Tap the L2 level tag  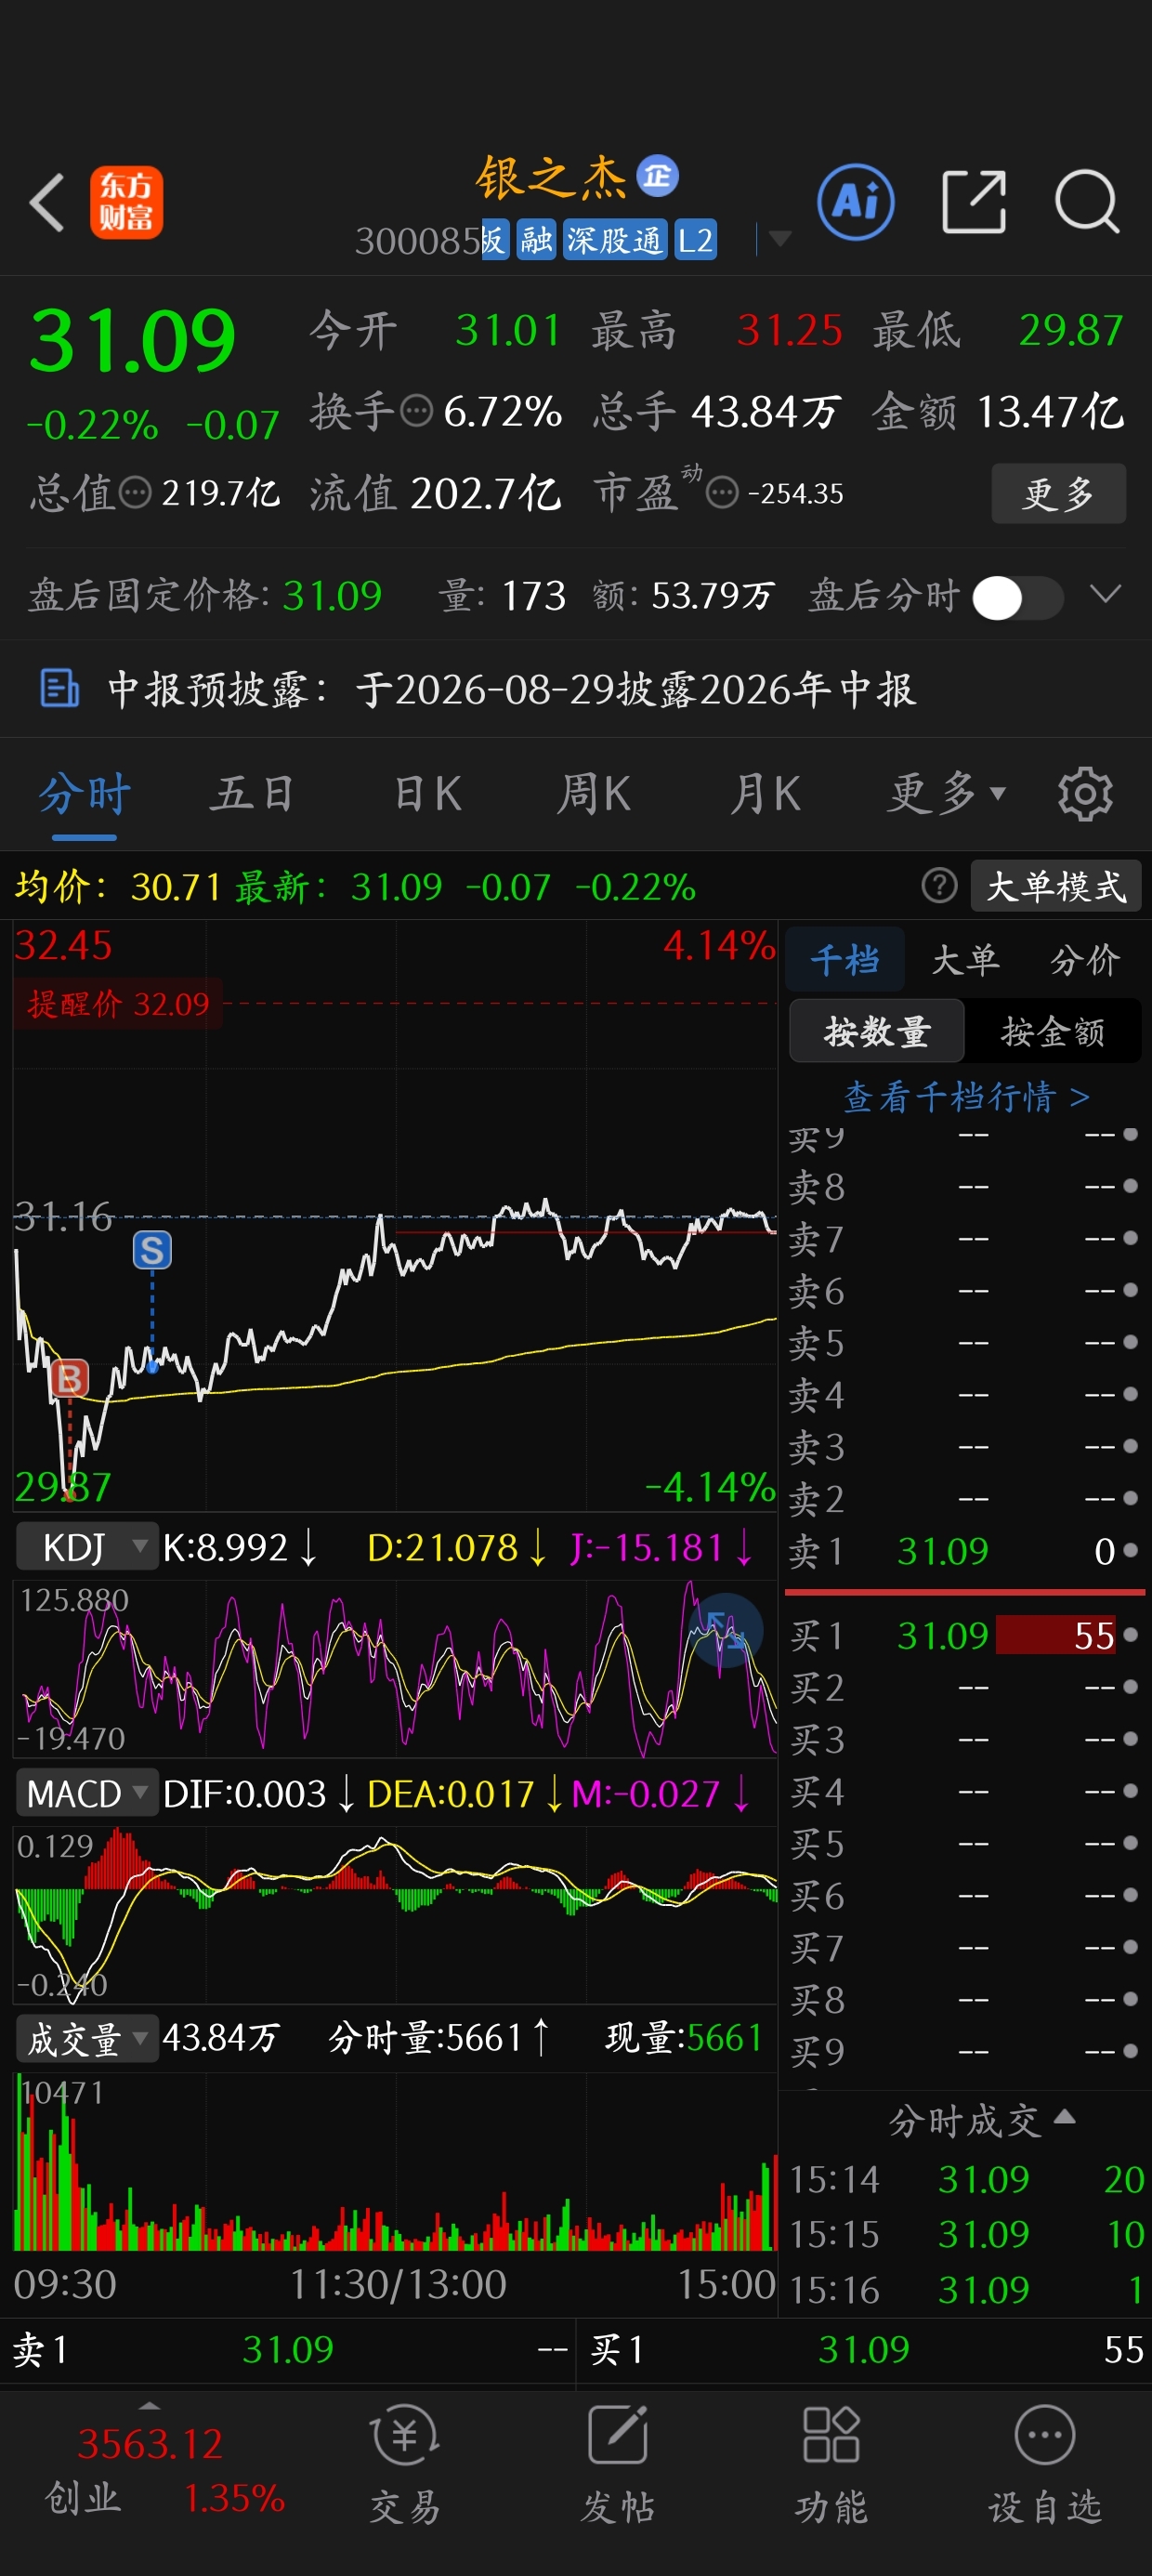(x=695, y=240)
